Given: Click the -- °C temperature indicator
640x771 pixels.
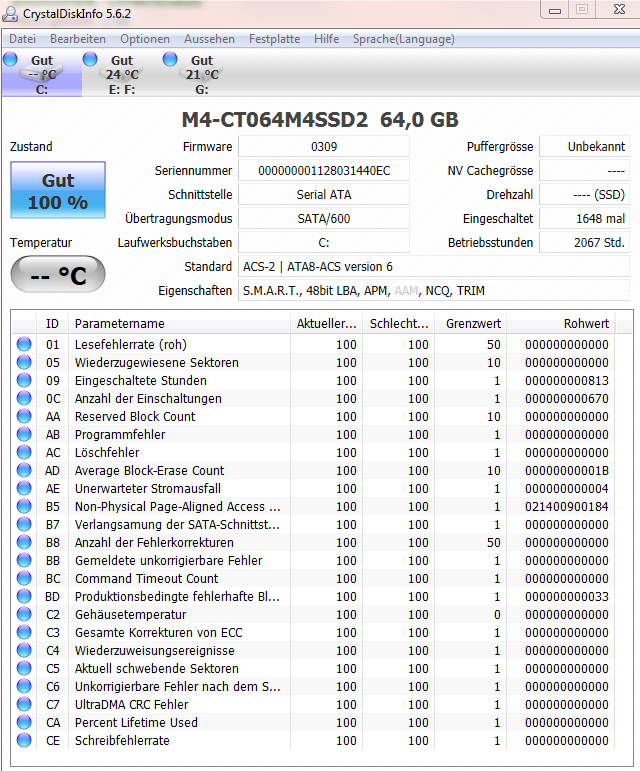Looking at the screenshot, I should (x=58, y=274).
